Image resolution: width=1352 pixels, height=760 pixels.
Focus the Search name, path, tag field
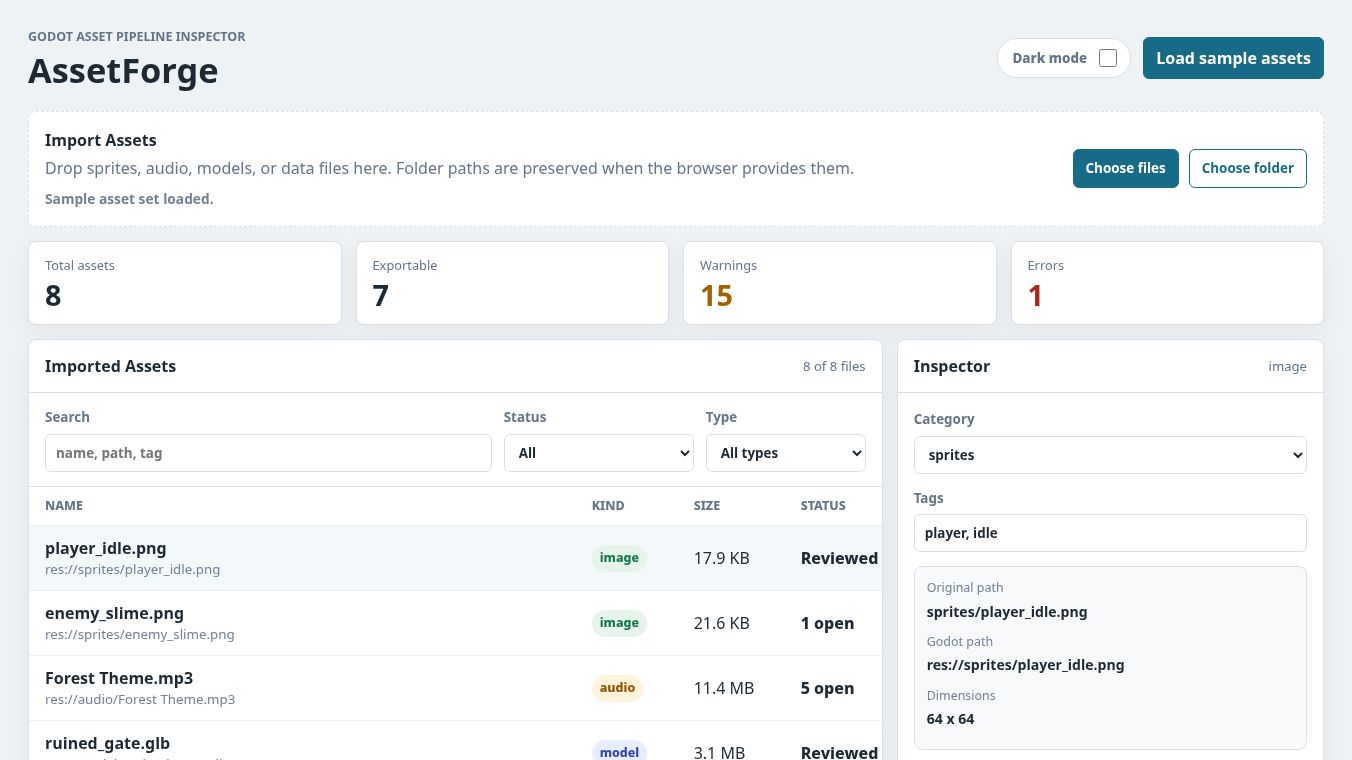pos(268,453)
